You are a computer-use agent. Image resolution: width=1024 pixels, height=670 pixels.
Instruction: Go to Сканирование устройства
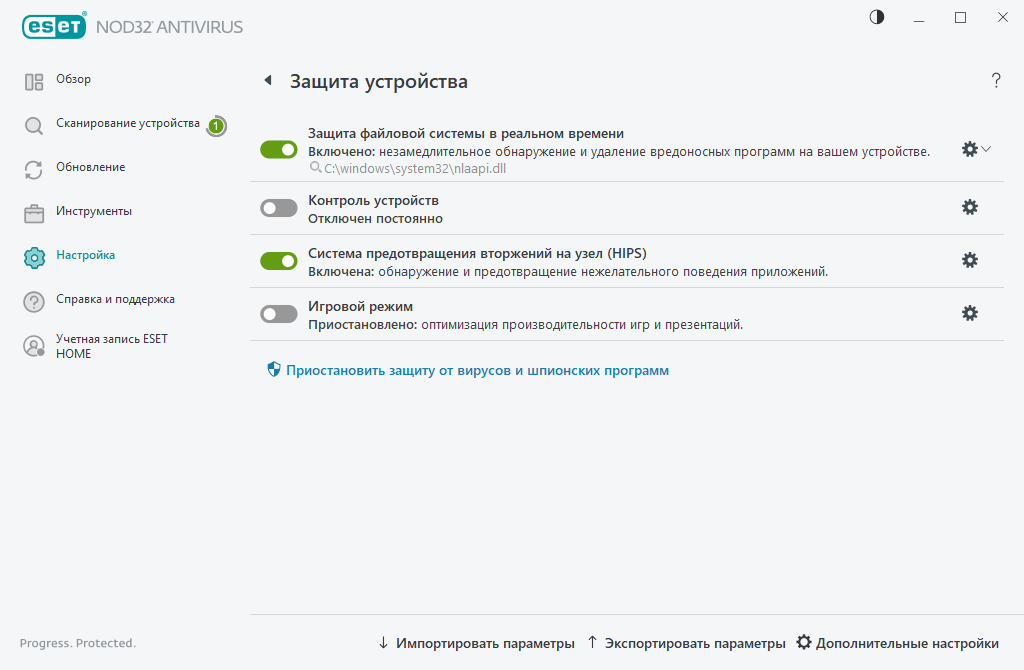pyautogui.click(x=128, y=123)
